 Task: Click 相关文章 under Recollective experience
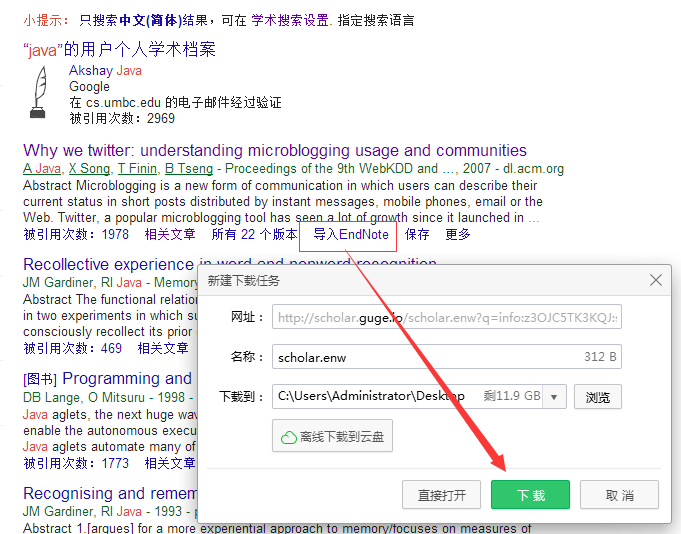point(163,348)
